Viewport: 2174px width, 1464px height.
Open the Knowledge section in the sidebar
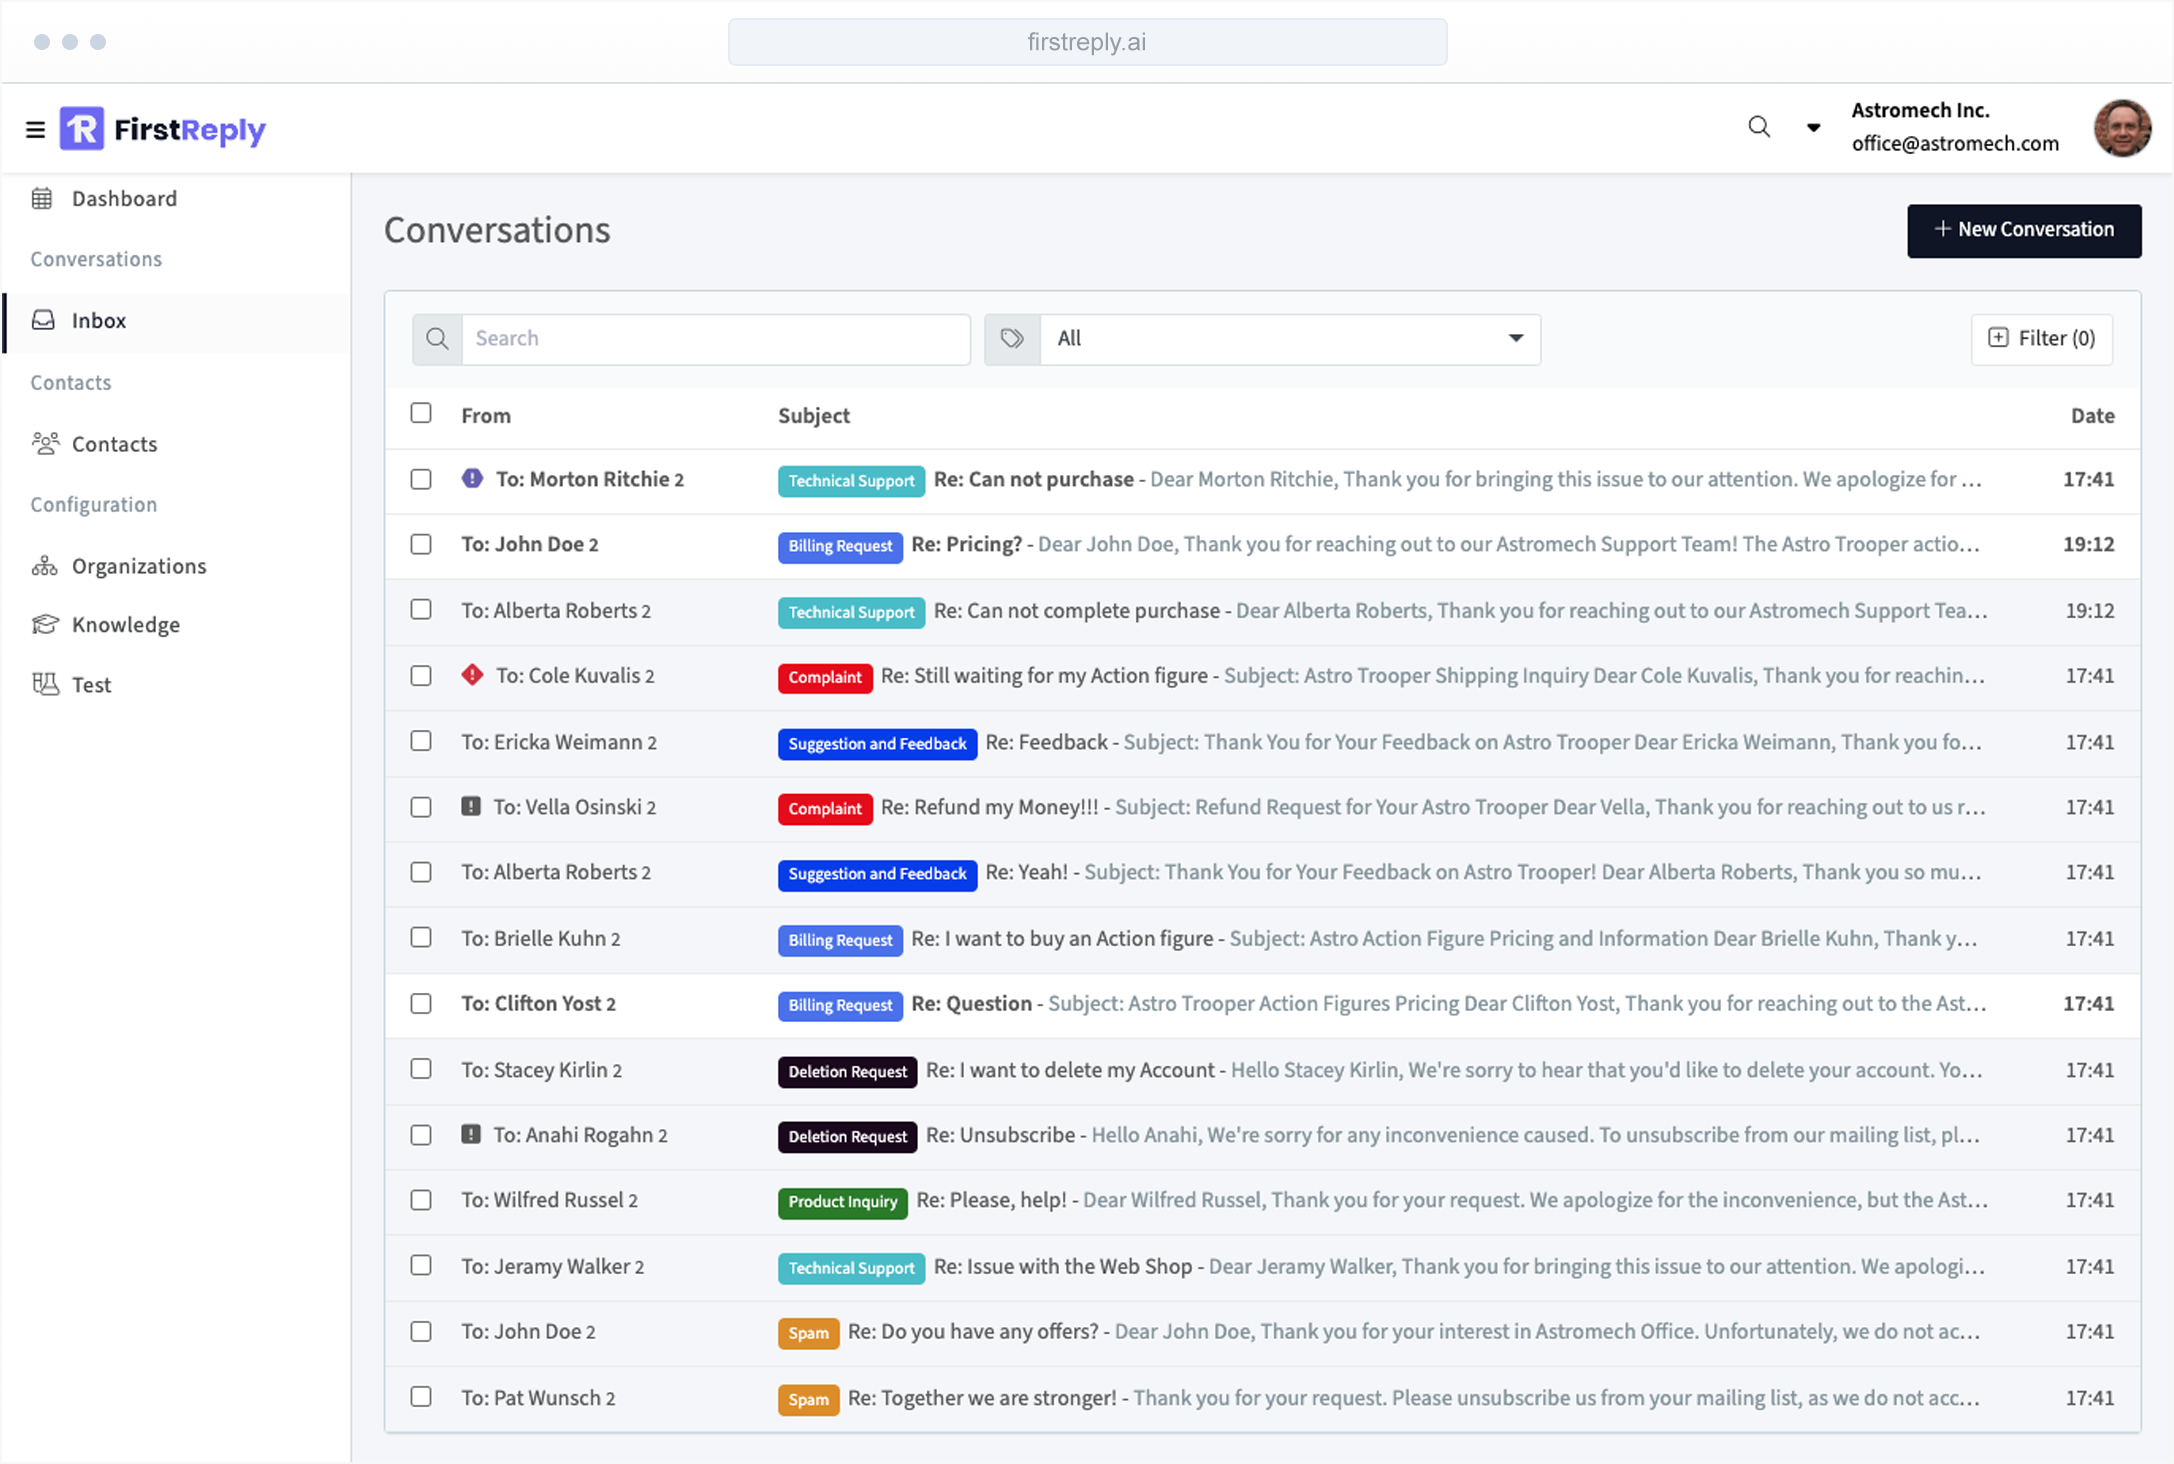126,625
